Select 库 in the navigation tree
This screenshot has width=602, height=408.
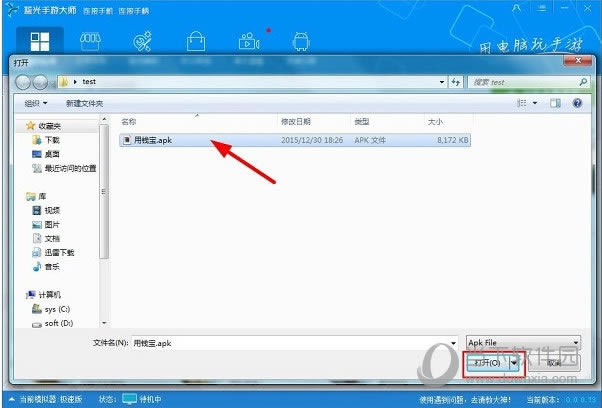pos(36,197)
